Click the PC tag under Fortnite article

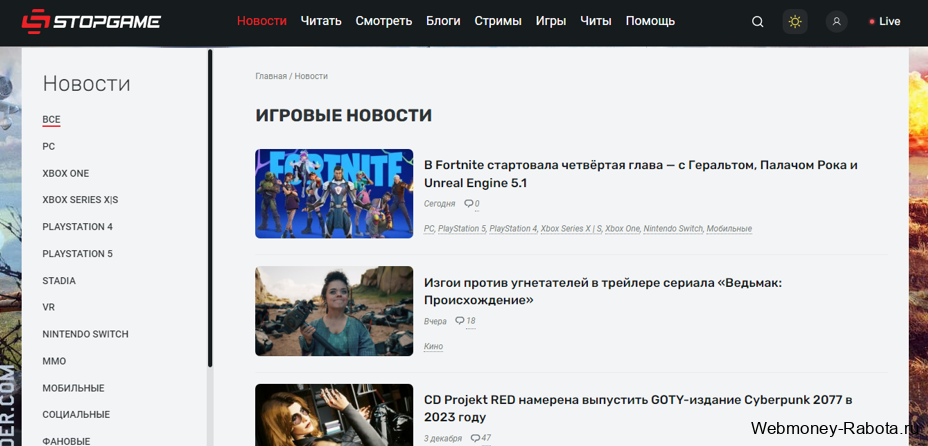click(x=429, y=228)
